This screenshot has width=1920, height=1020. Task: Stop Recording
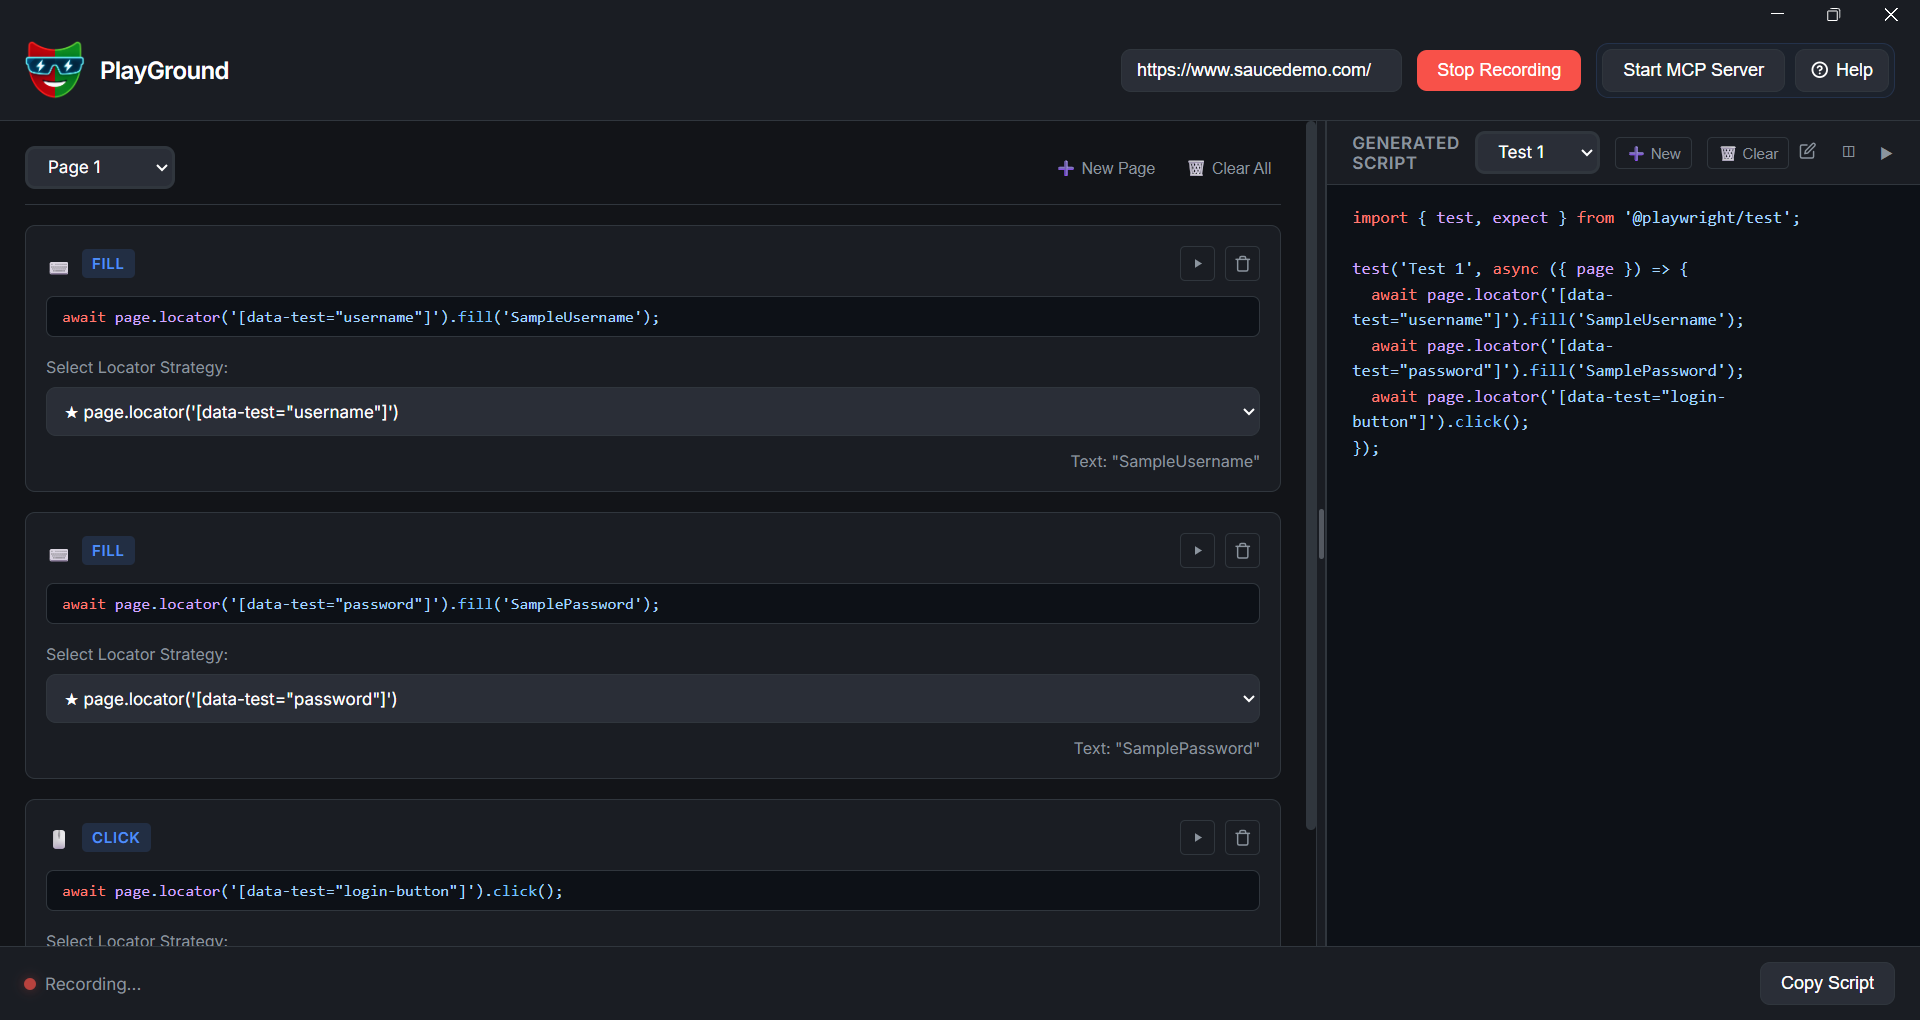coord(1498,70)
